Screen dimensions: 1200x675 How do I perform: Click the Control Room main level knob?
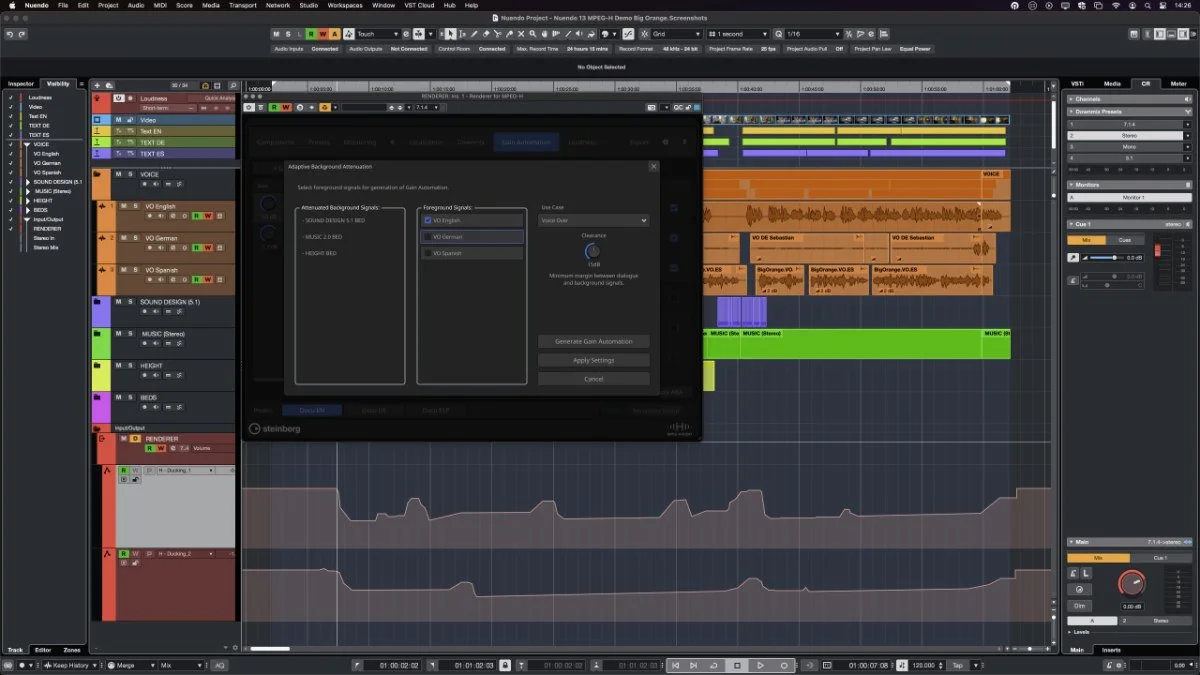(1131, 581)
